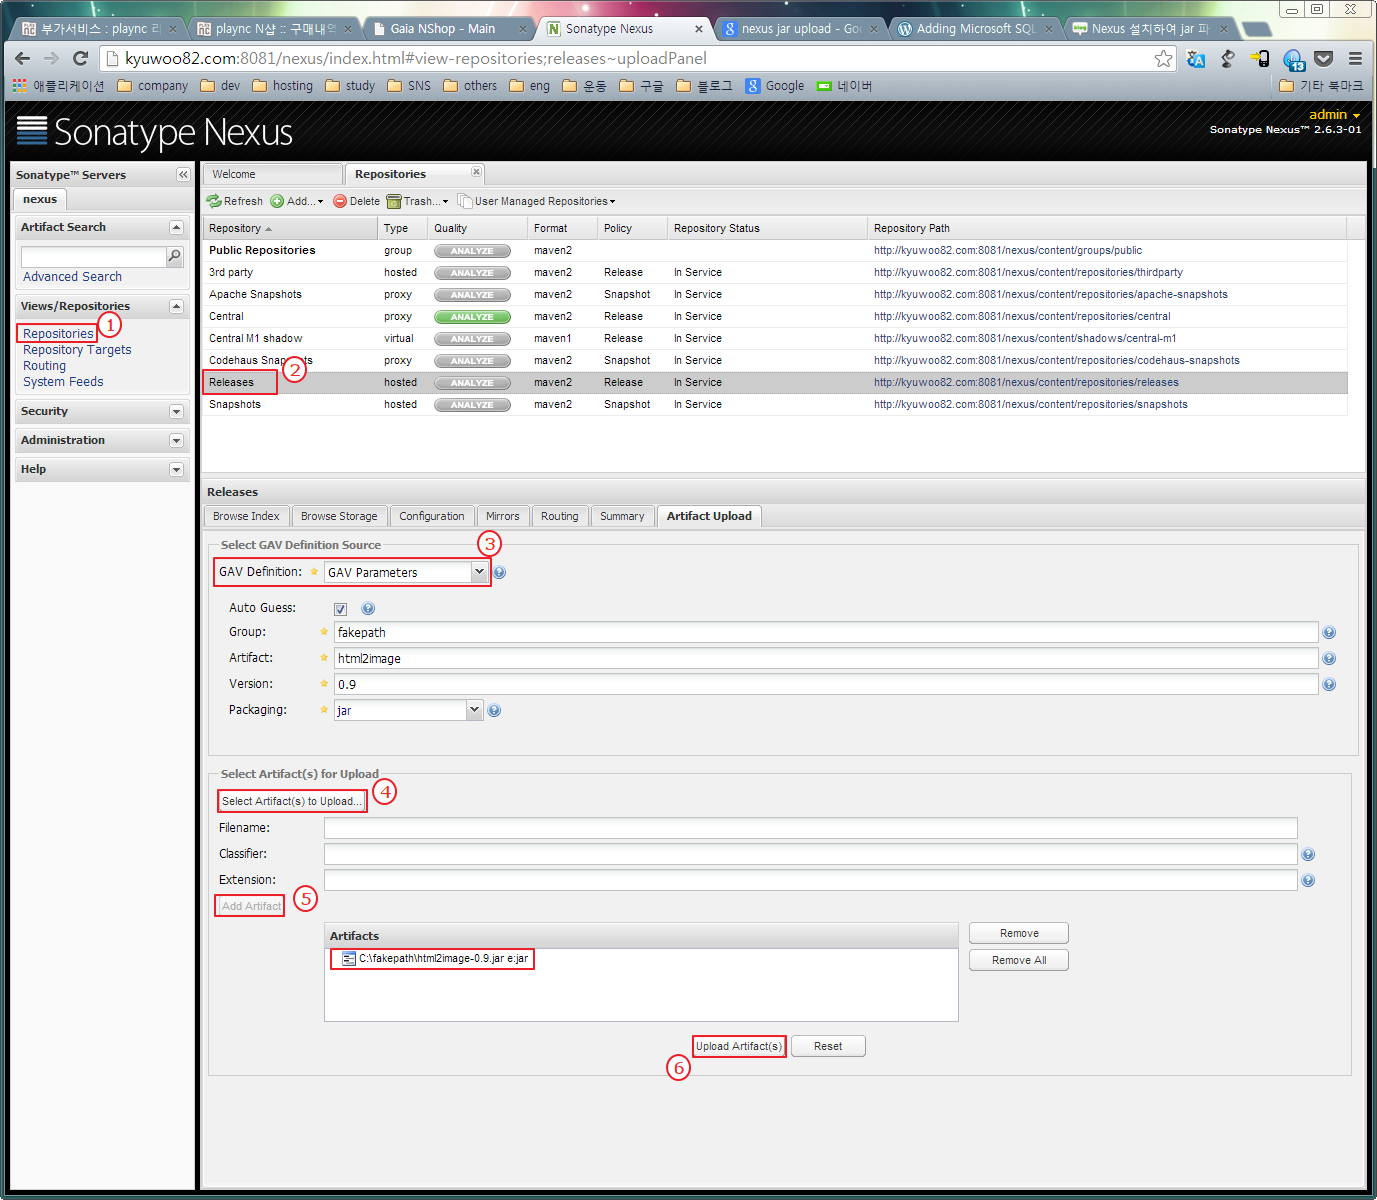Close the Repositories tab

(x=476, y=172)
